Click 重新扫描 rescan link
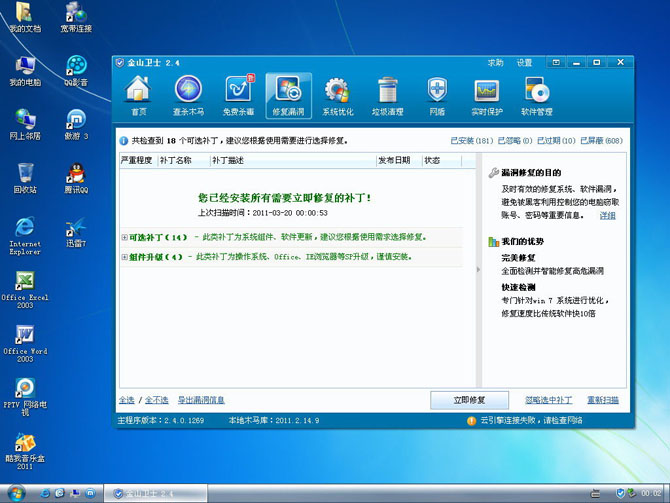 pos(603,400)
